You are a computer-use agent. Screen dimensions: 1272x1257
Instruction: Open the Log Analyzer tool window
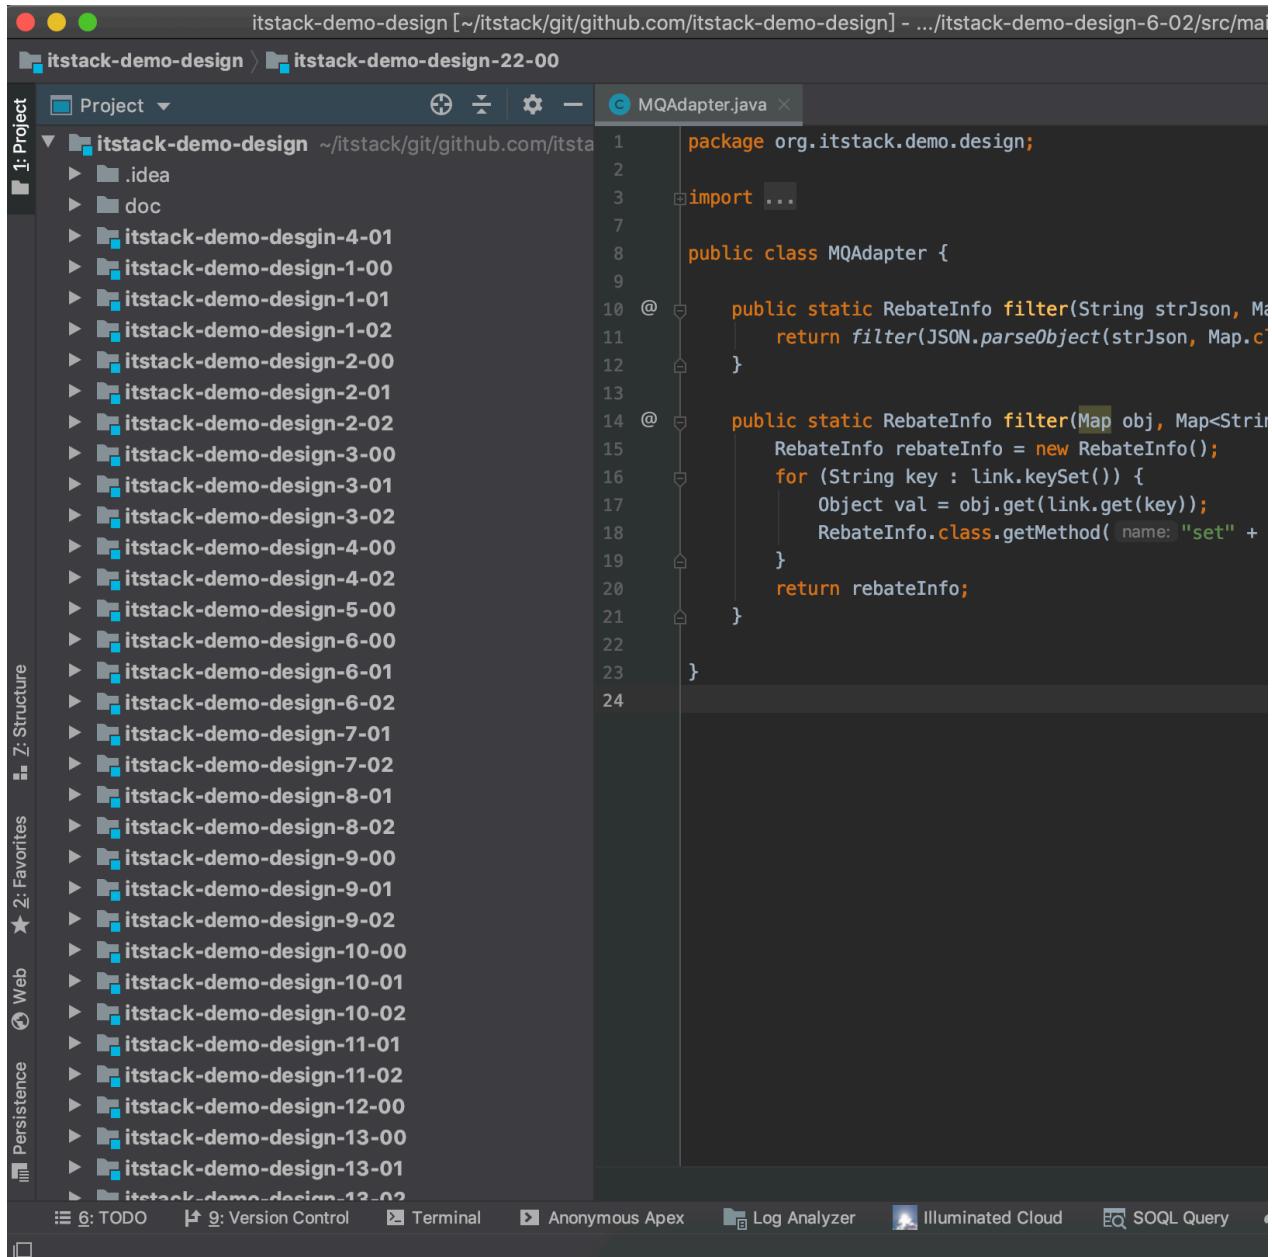coord(789,1218)
